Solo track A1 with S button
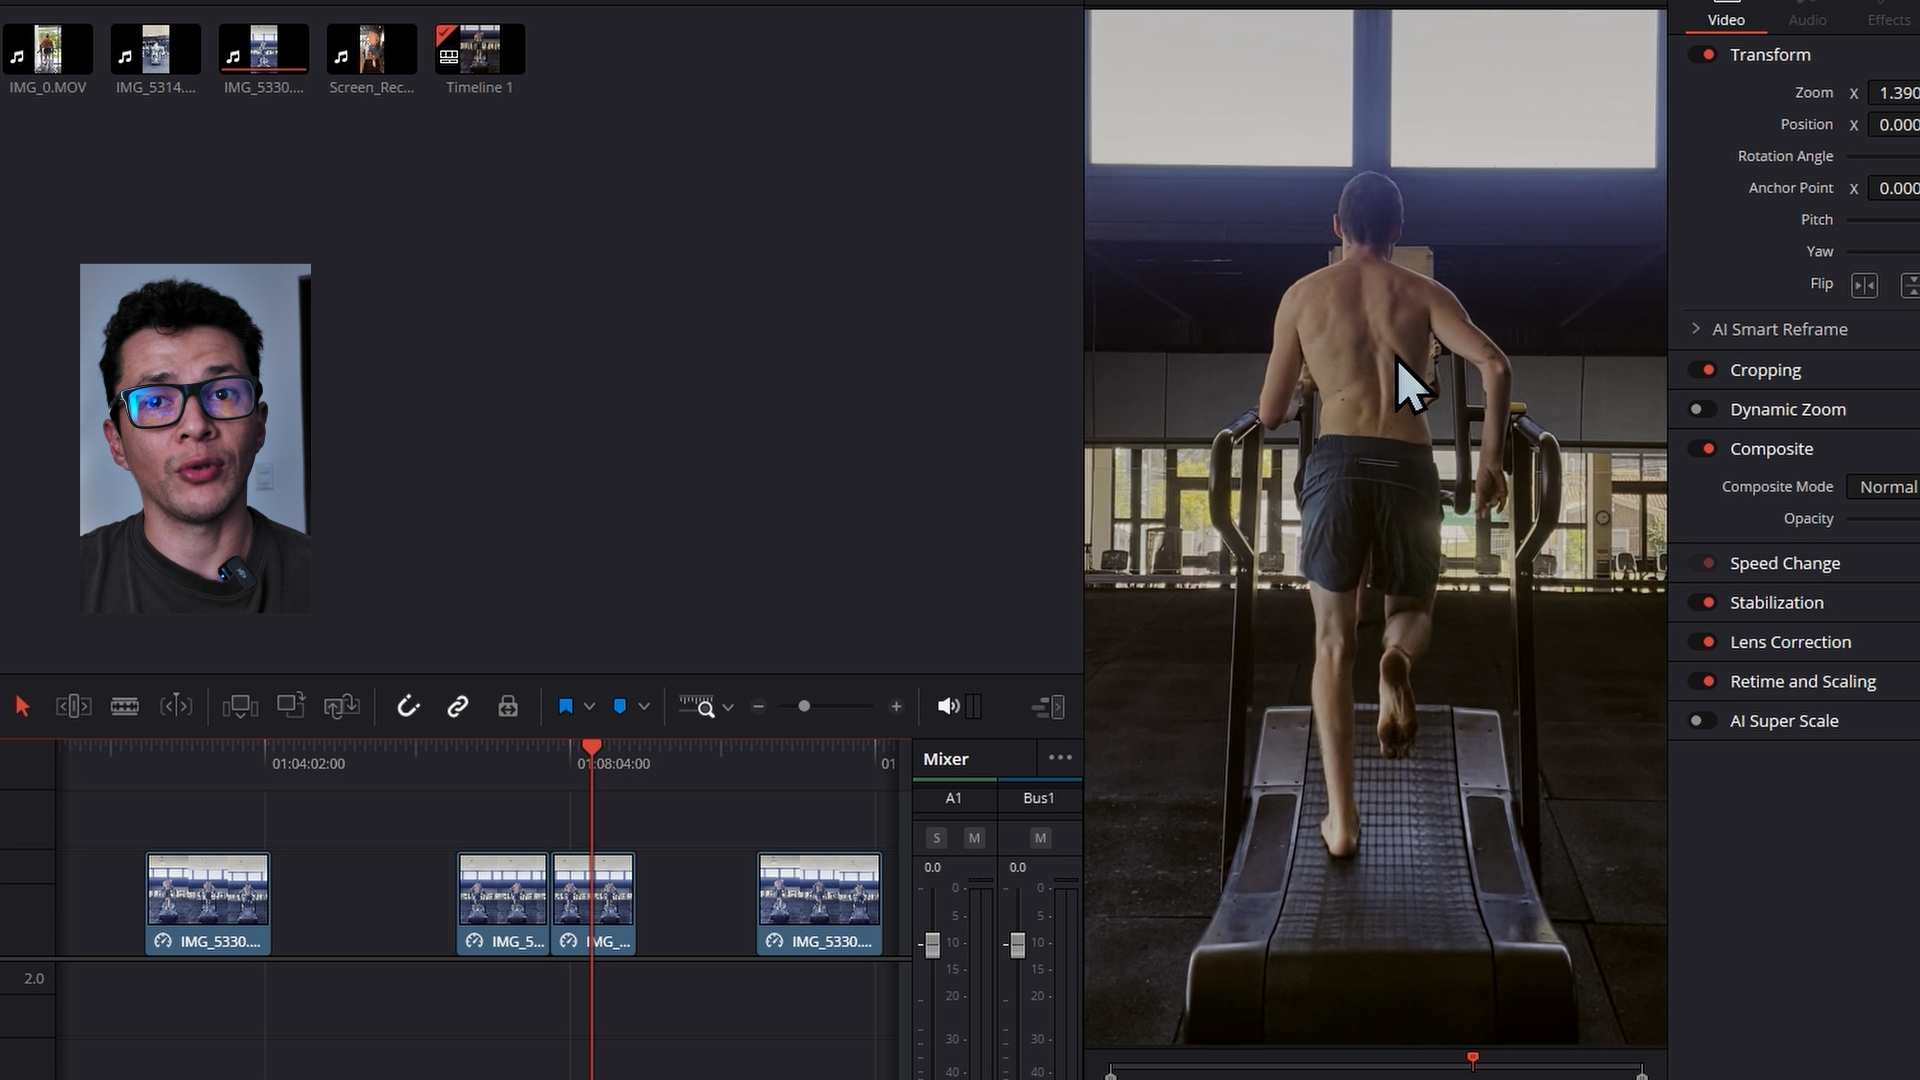The width and height of the screenshot is (1920, 1080). click(936, 838)
